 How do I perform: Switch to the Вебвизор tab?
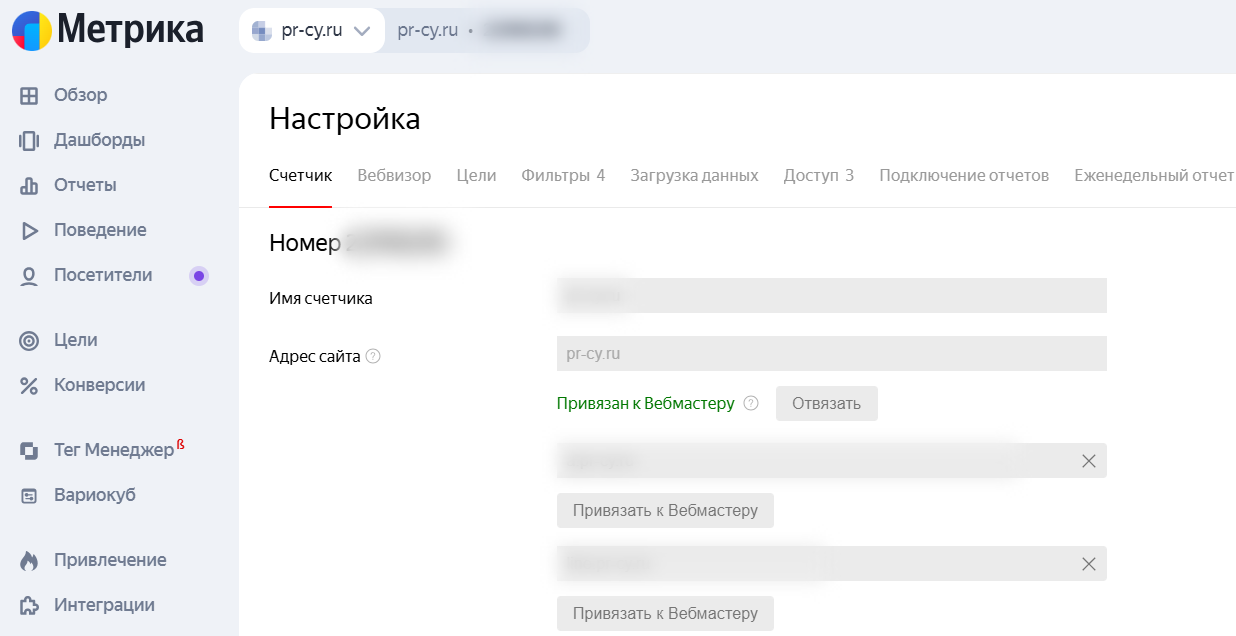tap(394, 176)
